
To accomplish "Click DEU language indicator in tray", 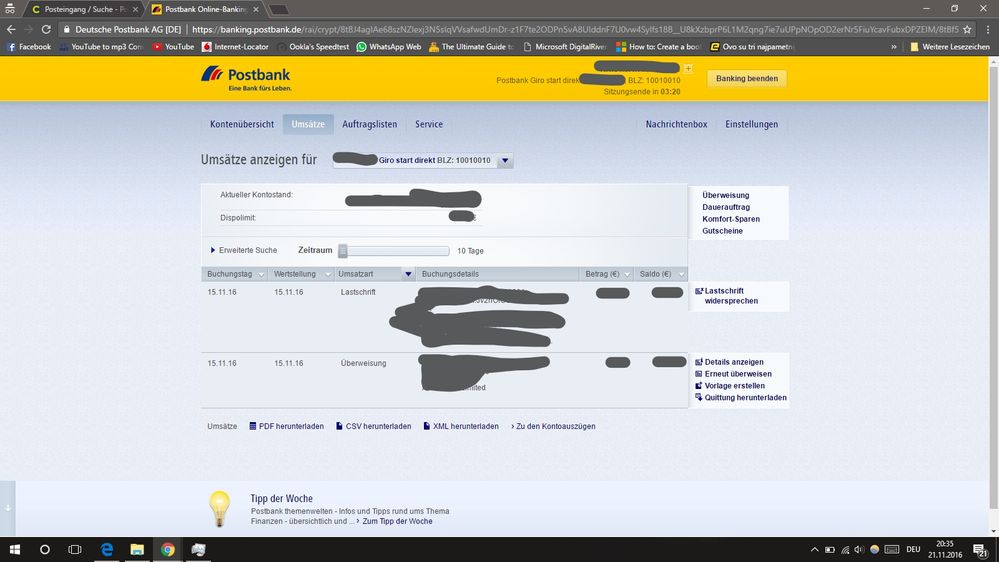I will click(x=913, y=549).
